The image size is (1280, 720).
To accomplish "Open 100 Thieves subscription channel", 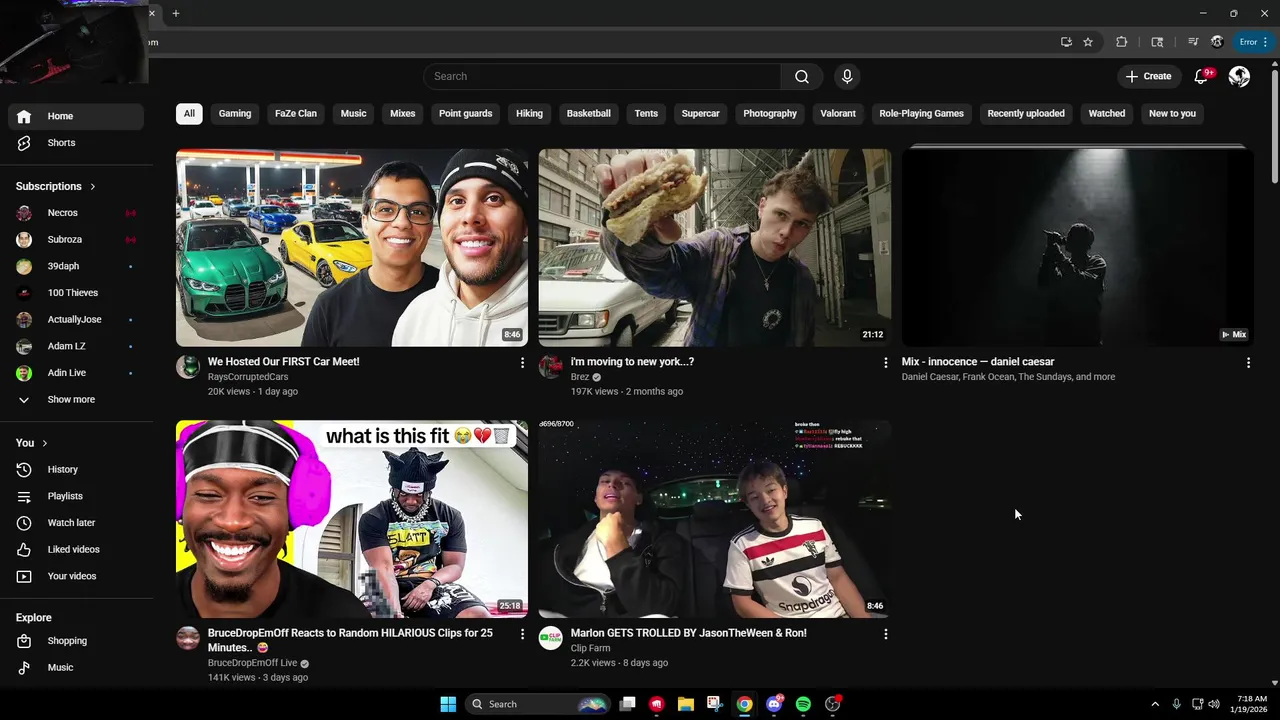I will pyautogui.click(x=76, y=293).
